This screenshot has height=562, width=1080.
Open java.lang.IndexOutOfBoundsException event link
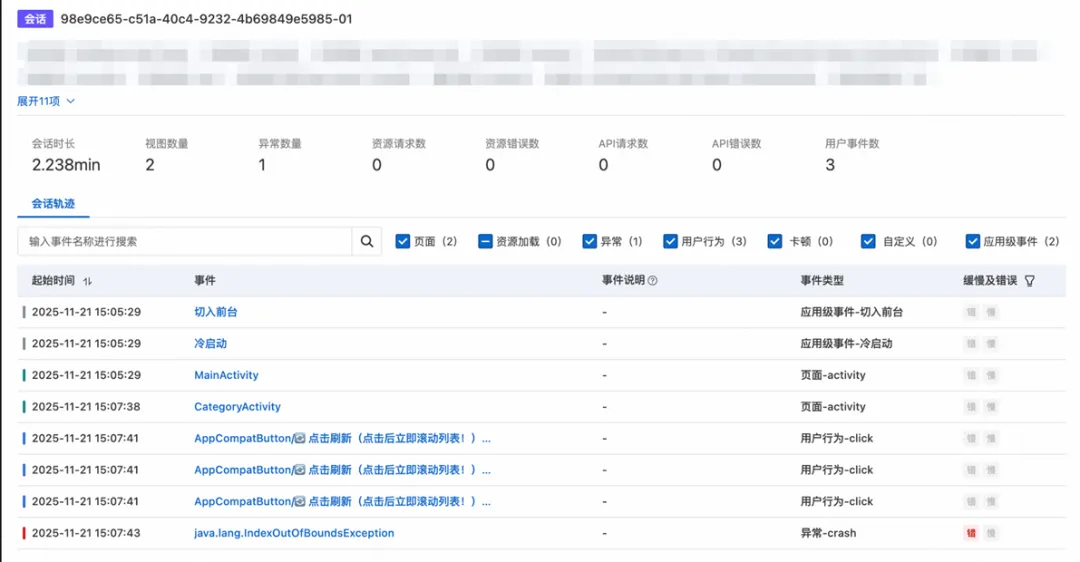[294, 533]
